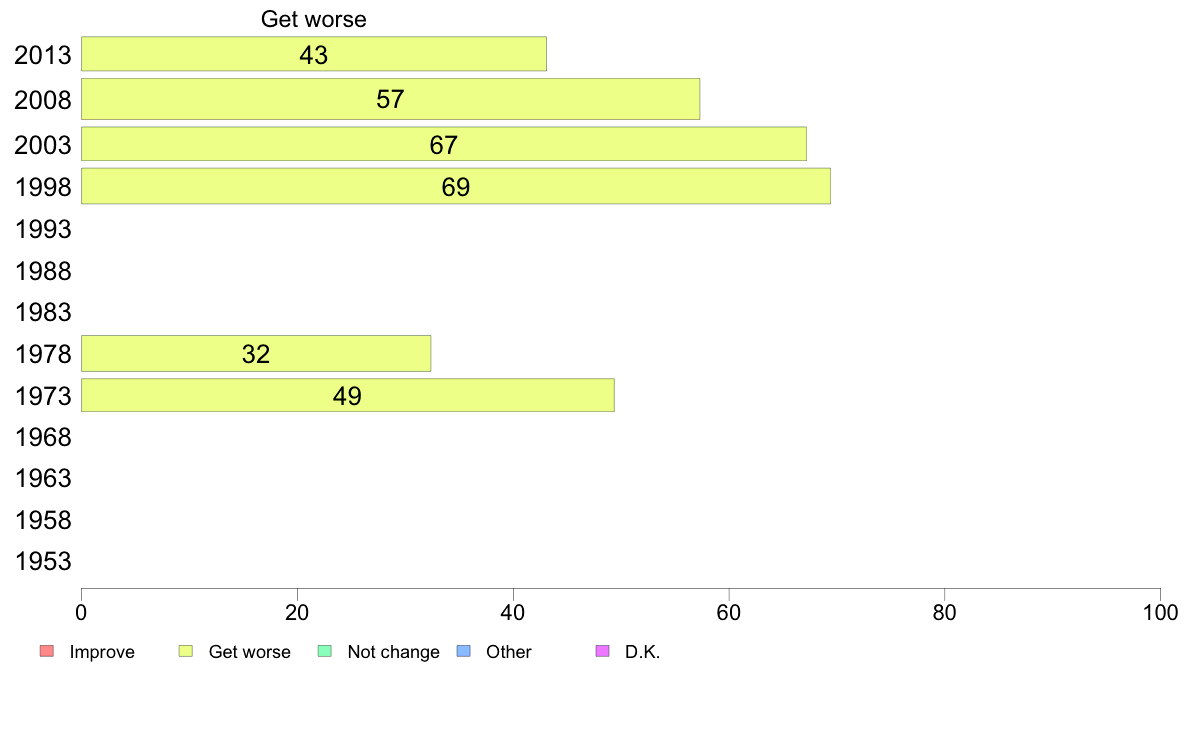
Task: Click the 100 axis tick label
Action: pos(1160,612)
